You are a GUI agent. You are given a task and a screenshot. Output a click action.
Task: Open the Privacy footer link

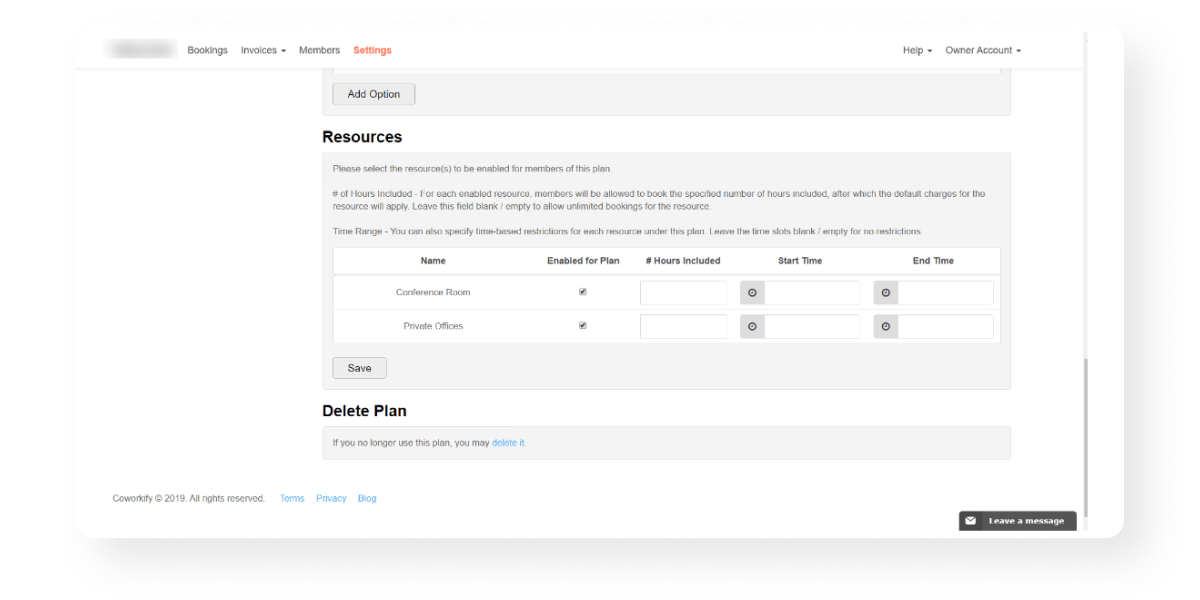pos(331,498)
